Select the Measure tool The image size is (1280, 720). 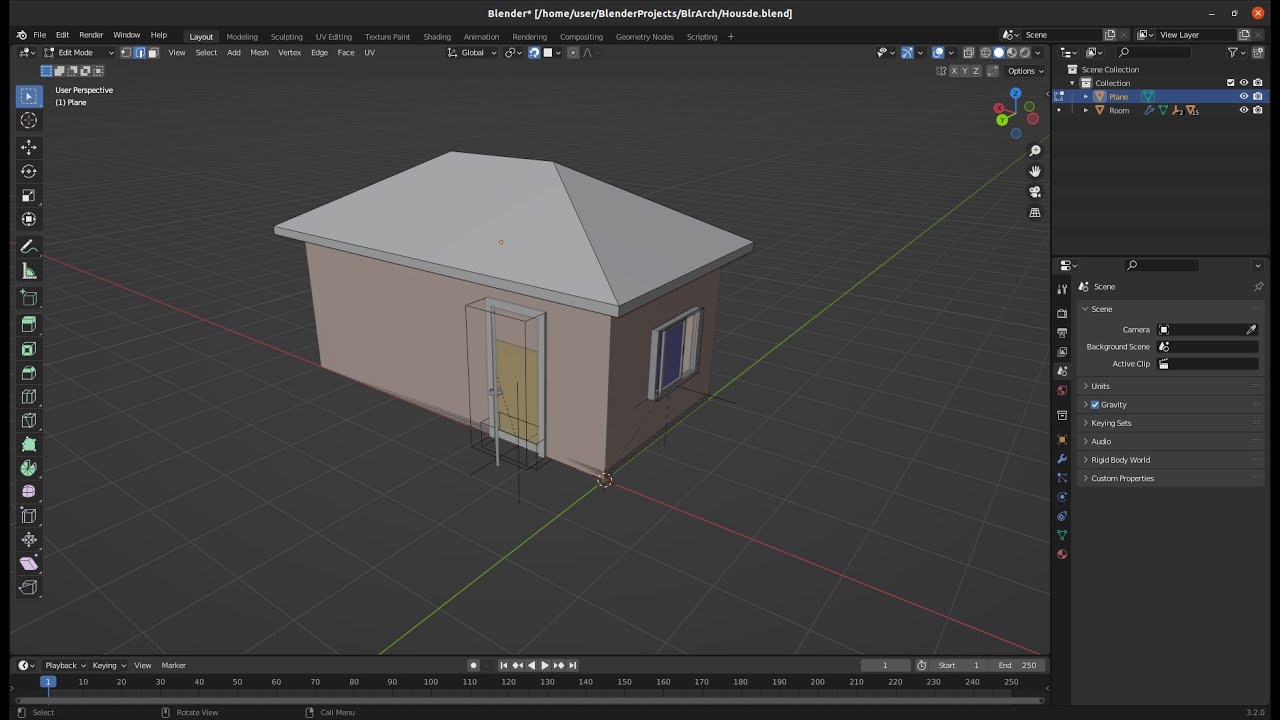point(29,271)
